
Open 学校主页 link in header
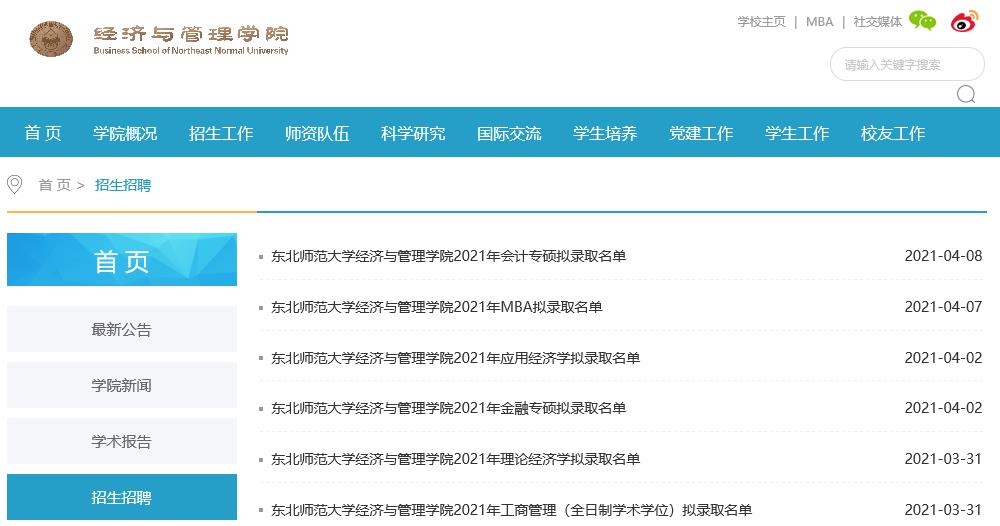click(761, 22)
